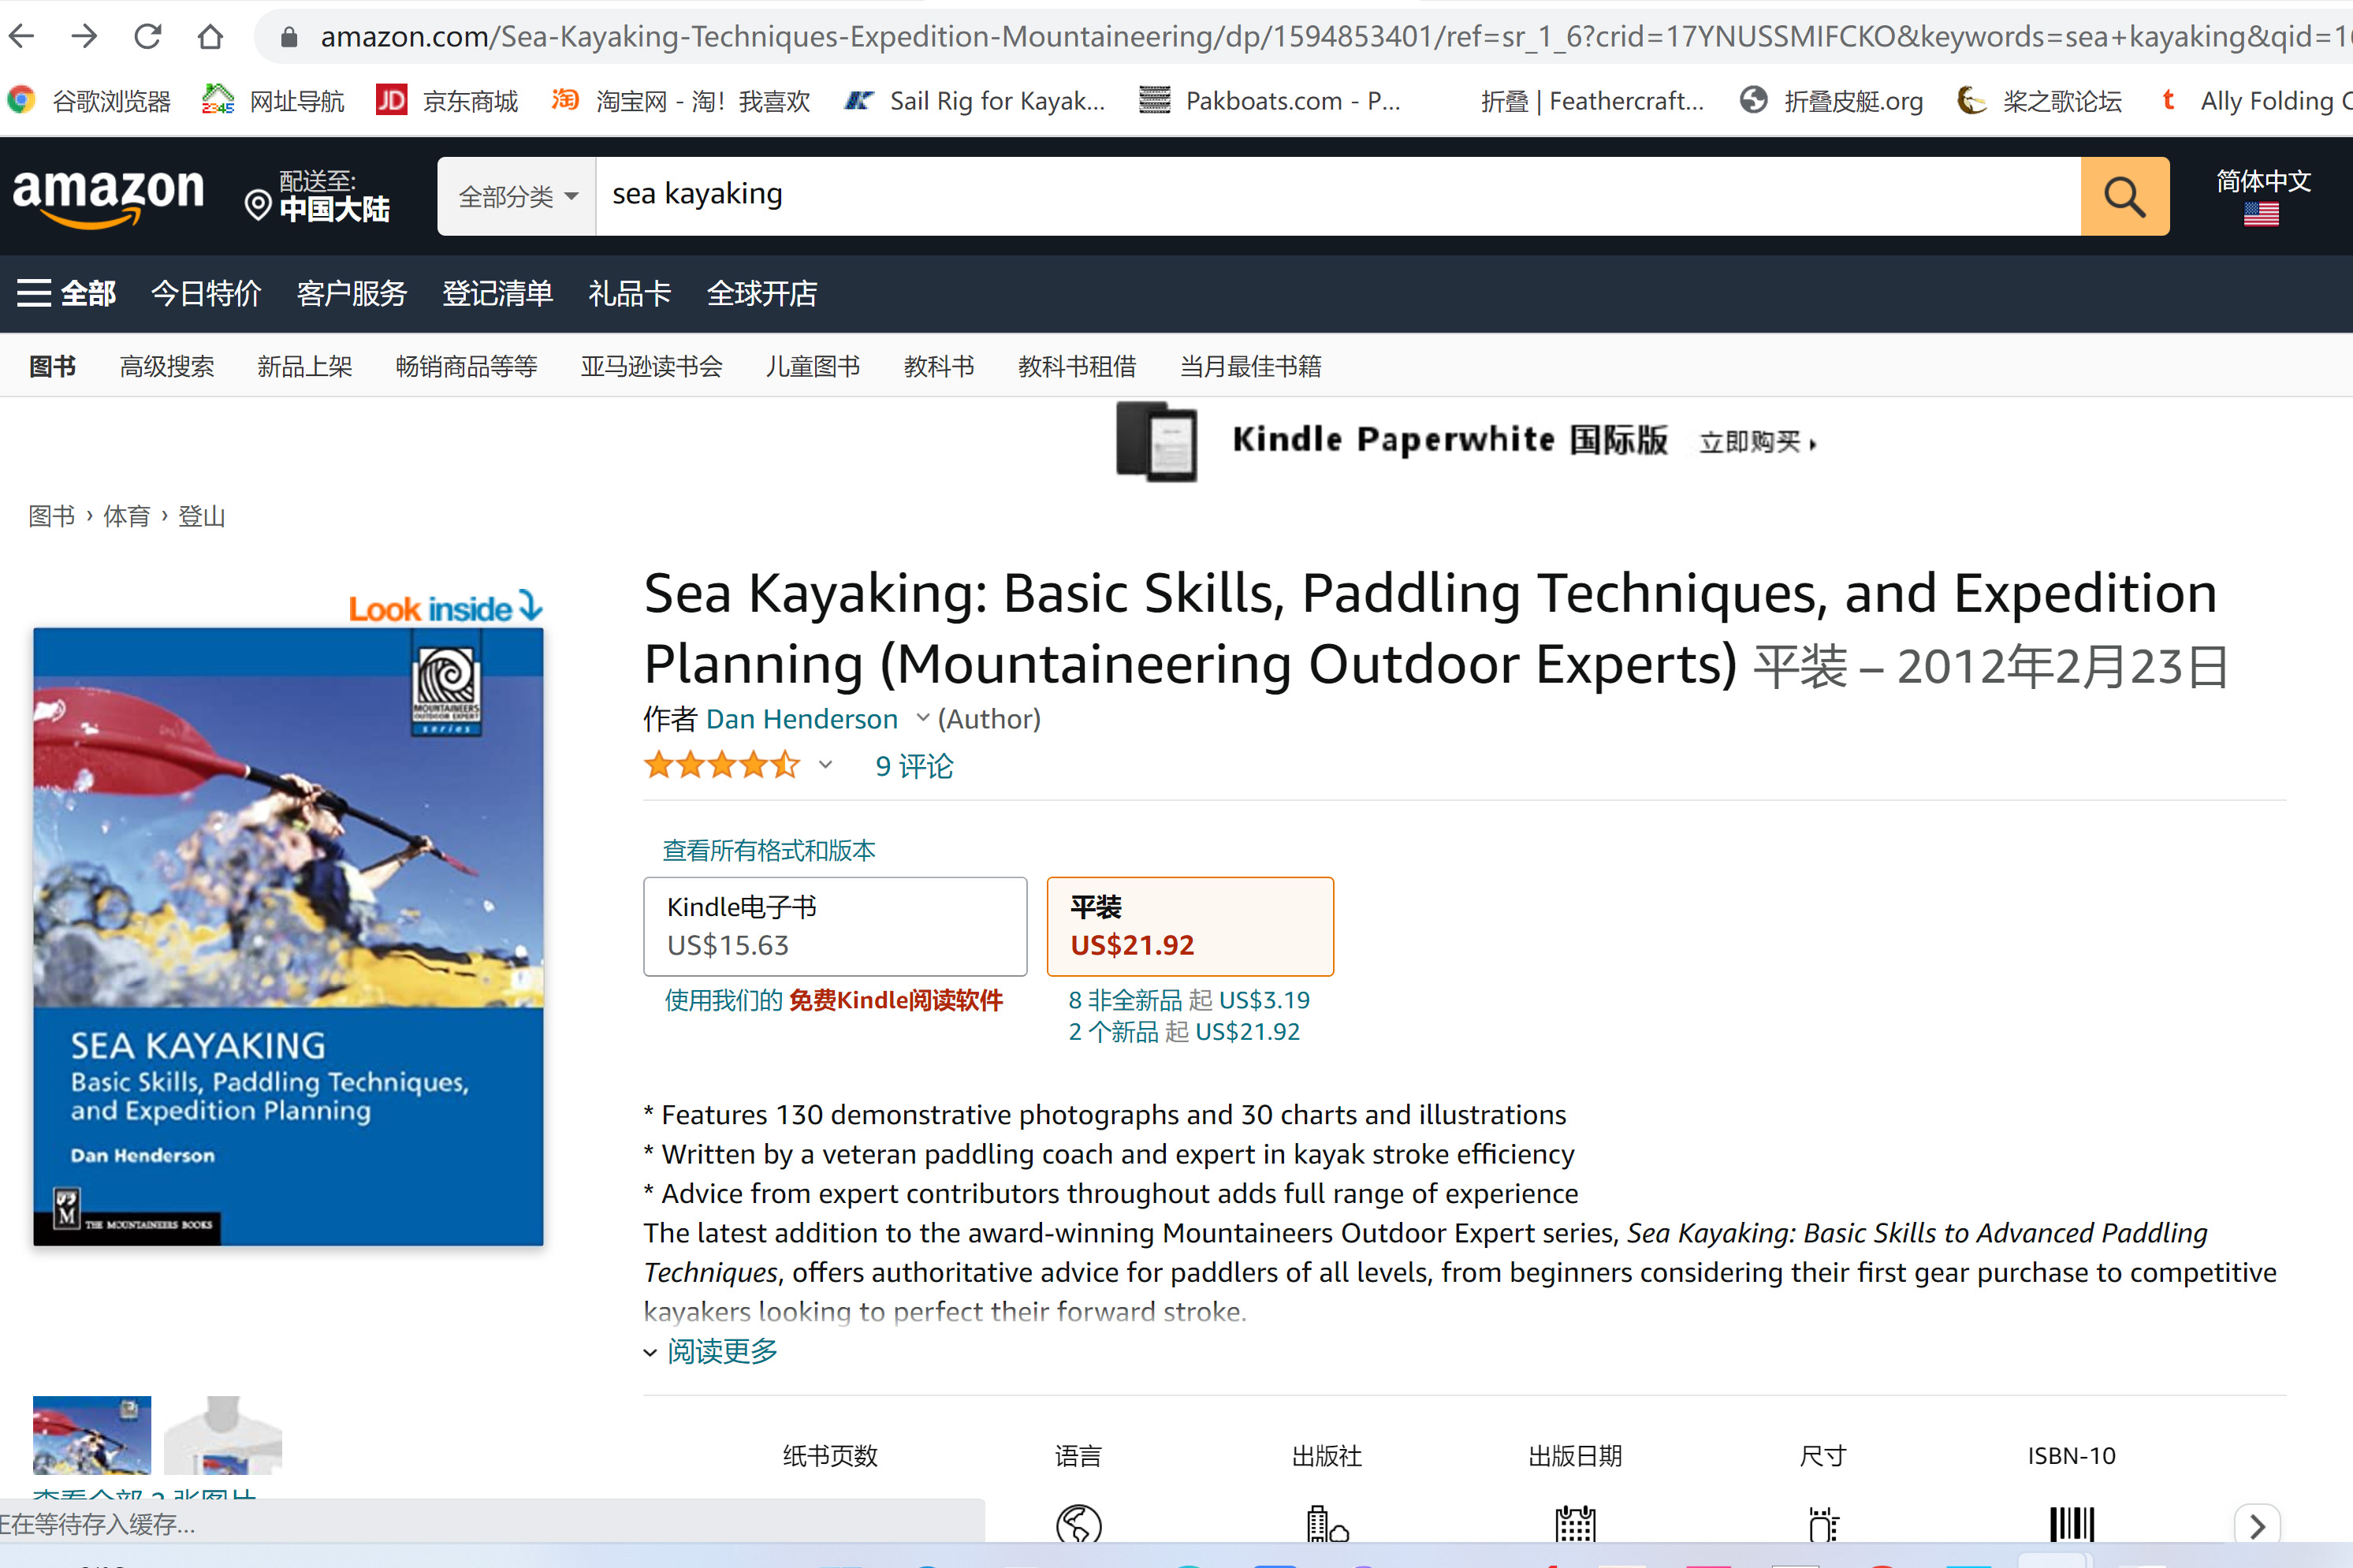Open 儿童图书
This screenshot has width=2353, height=1568.
click(813, 366)
